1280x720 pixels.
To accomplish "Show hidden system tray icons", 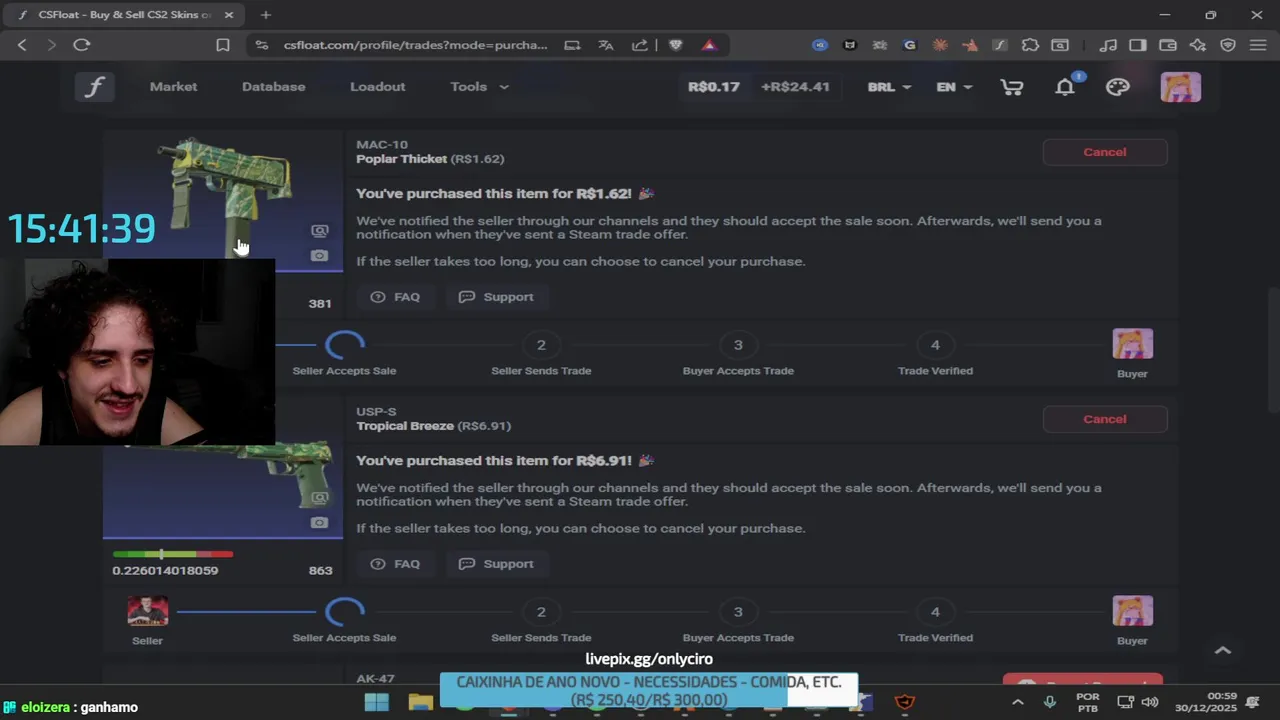I will (x=1017, y=702).
